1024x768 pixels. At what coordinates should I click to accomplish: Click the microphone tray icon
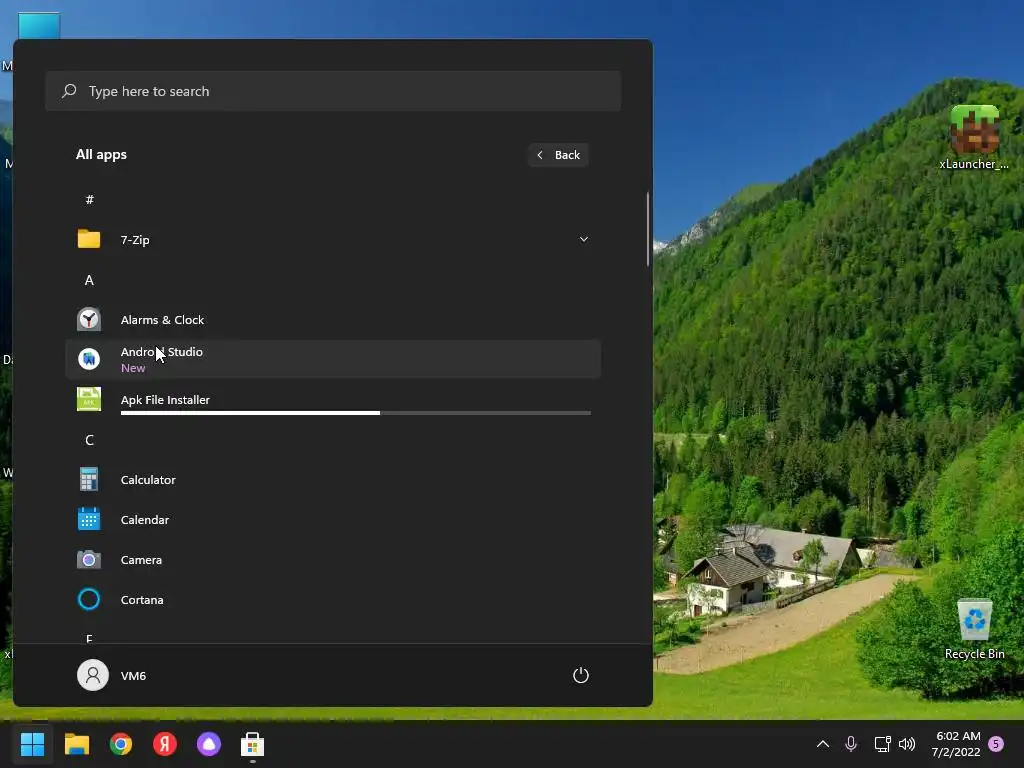[x=851, y=743]
